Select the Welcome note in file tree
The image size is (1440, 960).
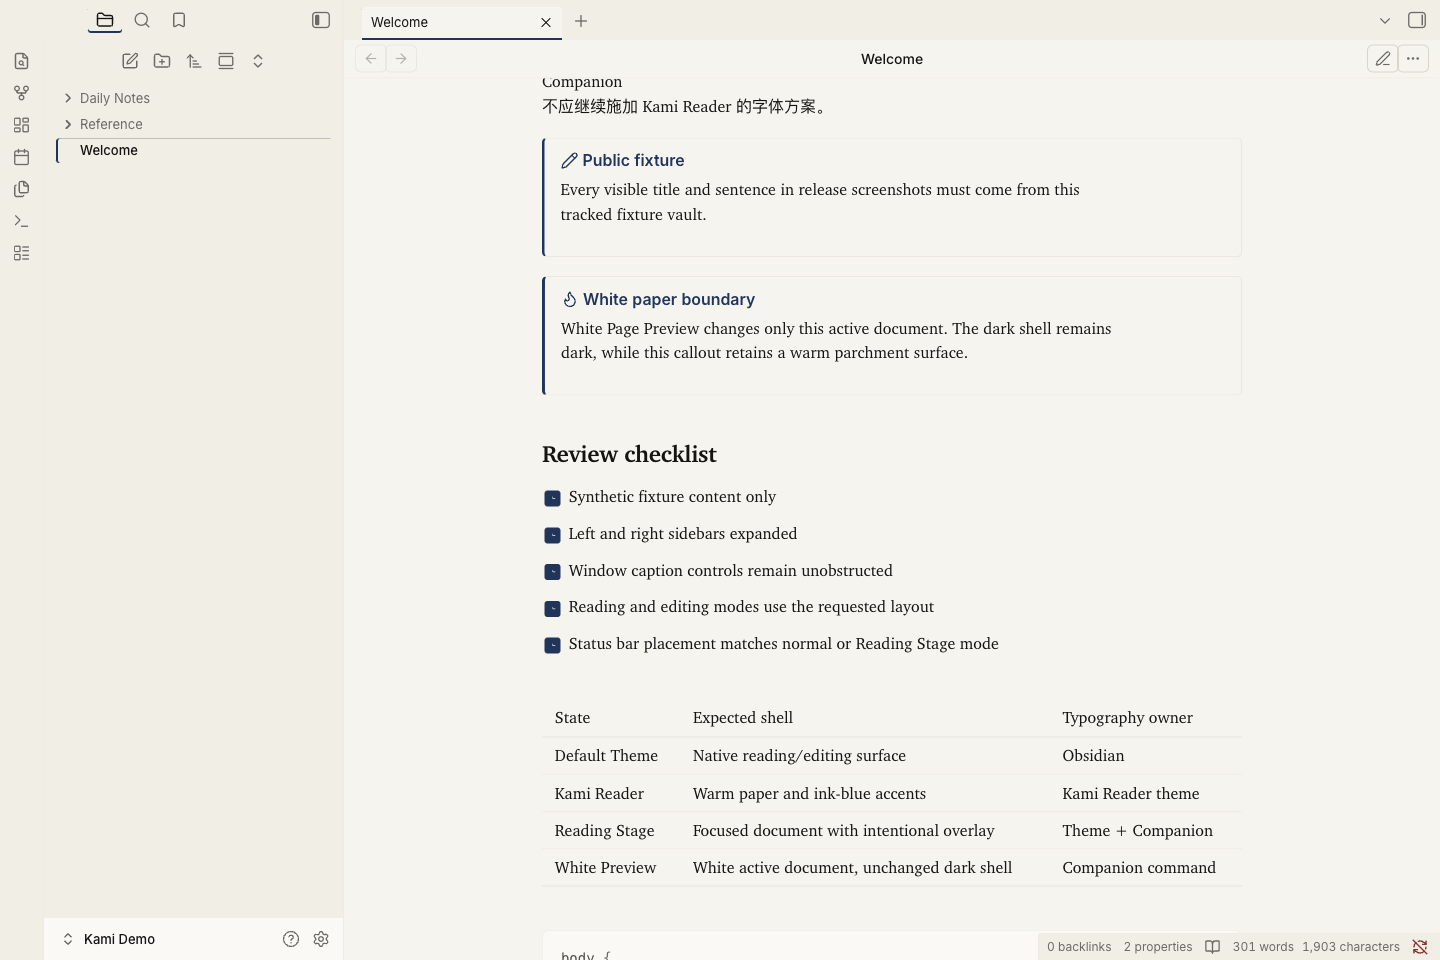[x=194, y=150]
